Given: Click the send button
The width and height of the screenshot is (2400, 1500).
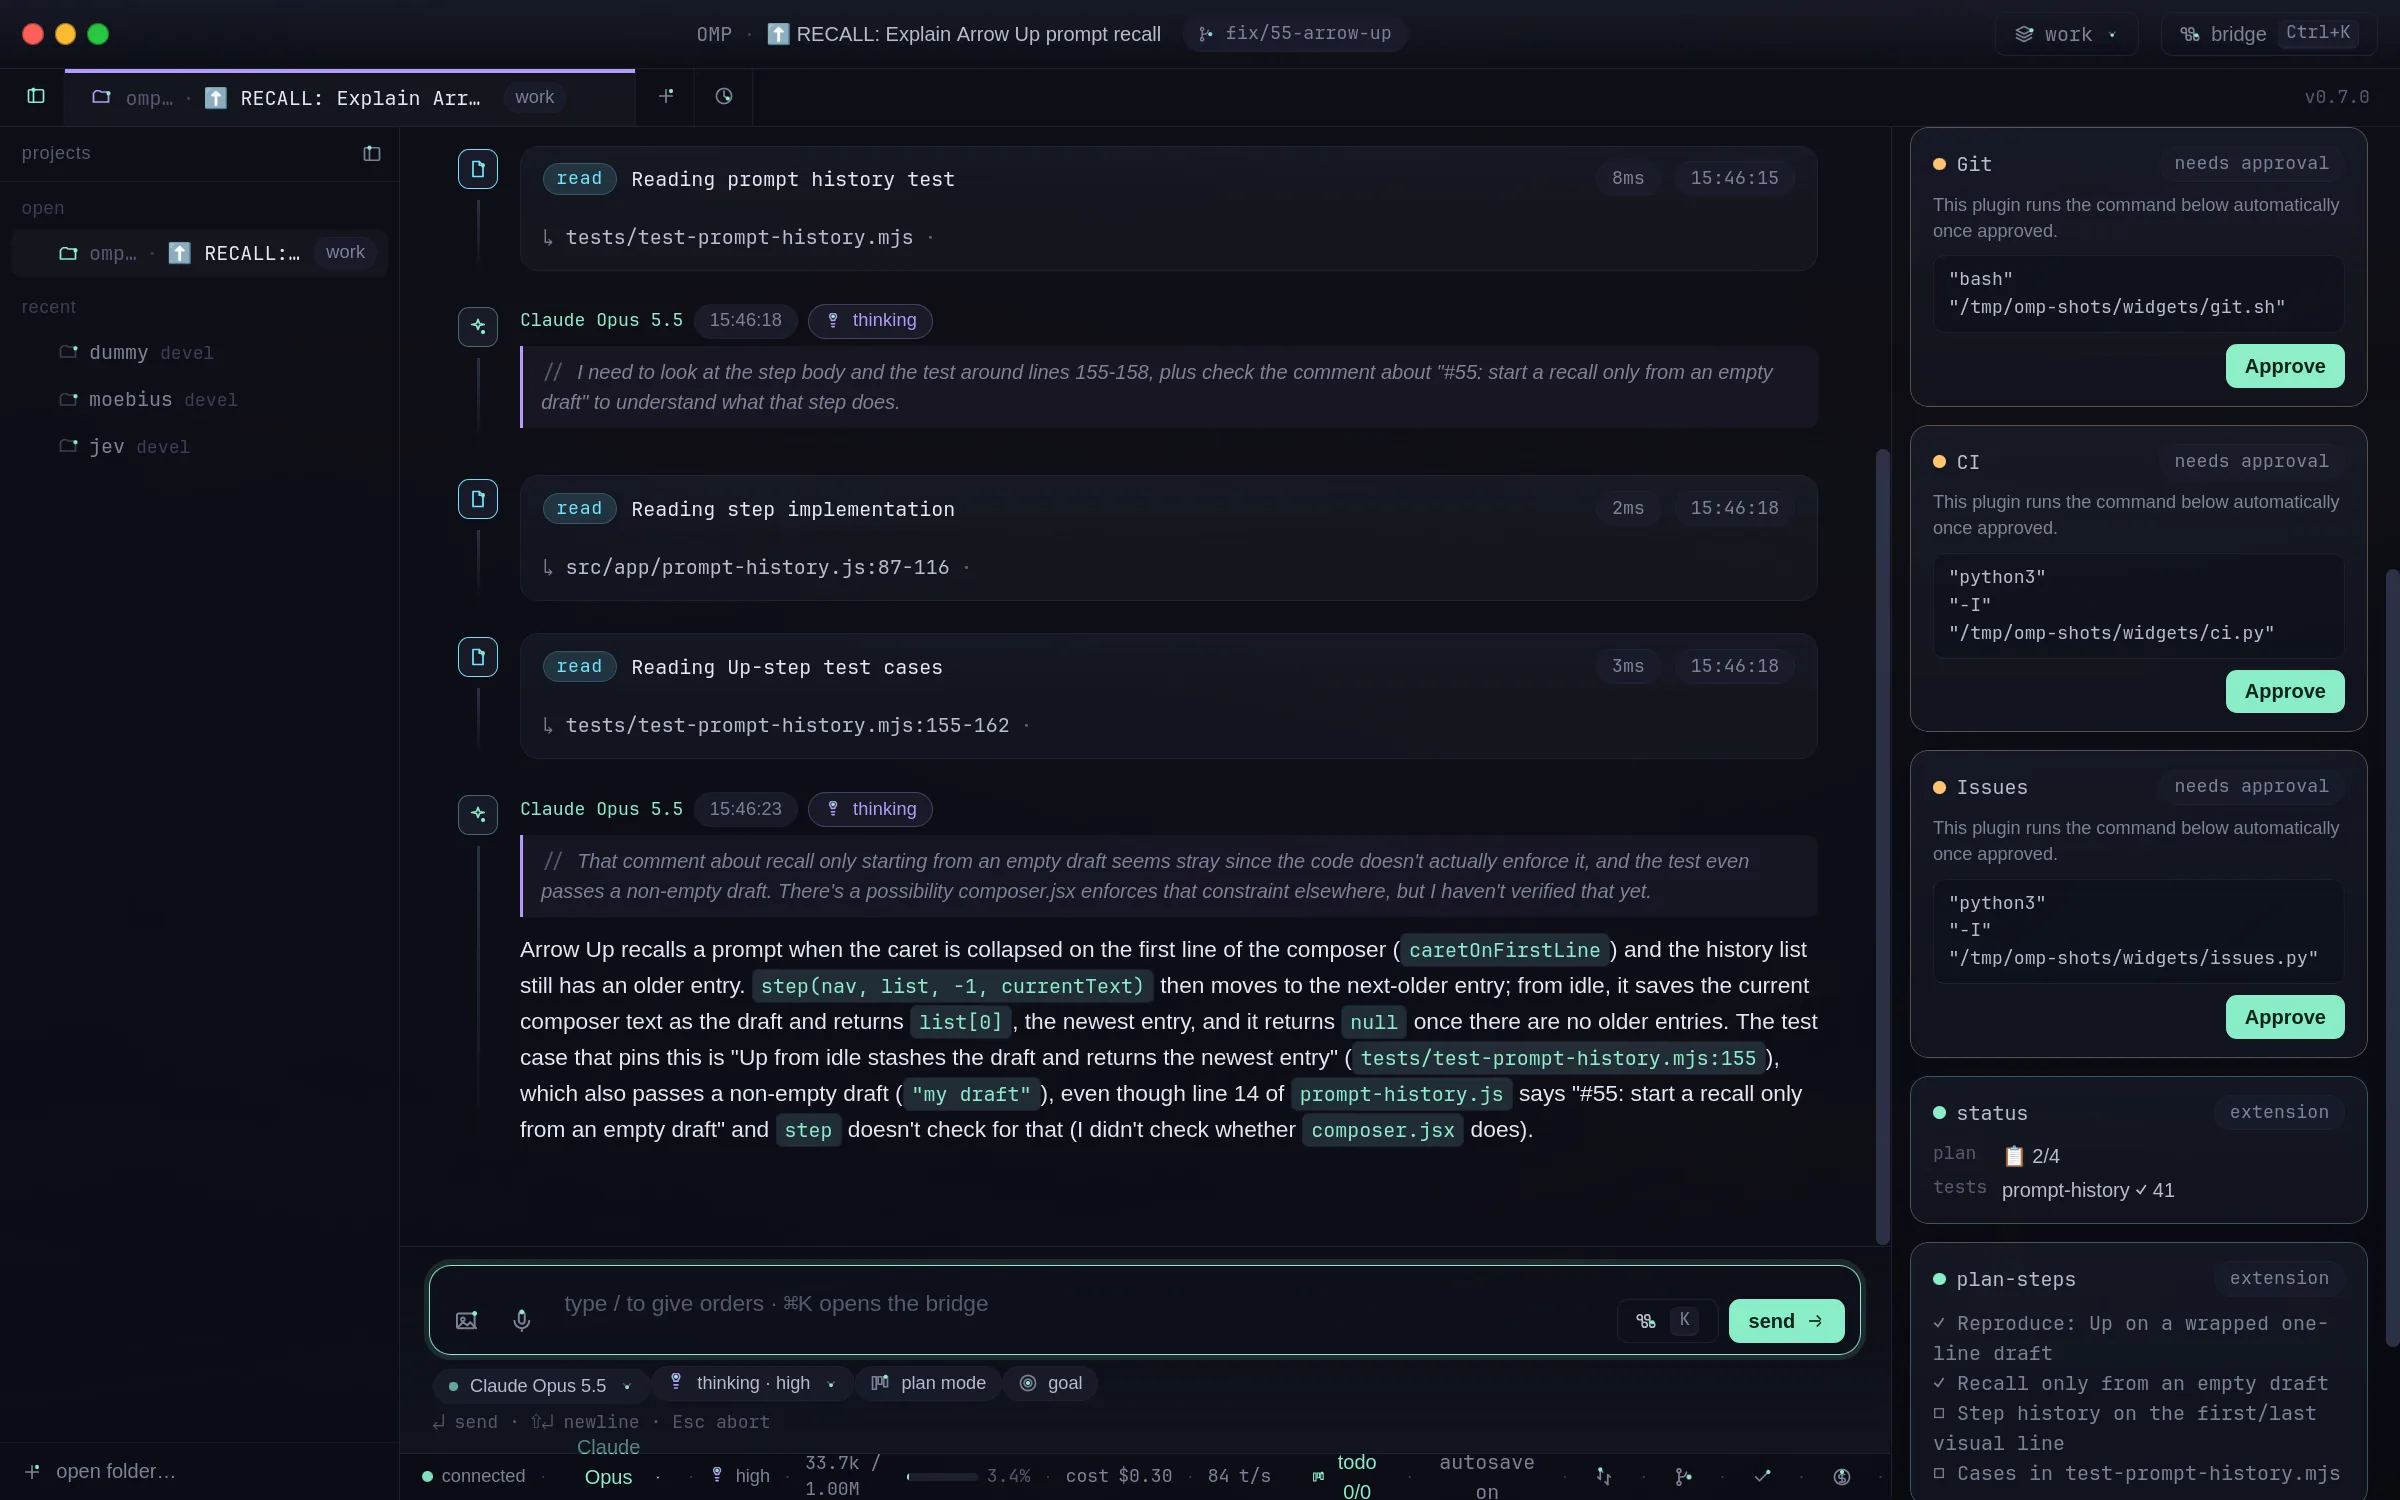Looking at the screenshot, I should tap(1786, 1321).
